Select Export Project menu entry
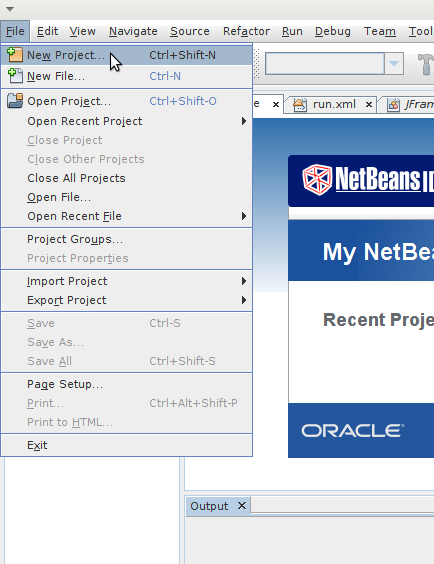434x564 pixels. coord(127,300)
